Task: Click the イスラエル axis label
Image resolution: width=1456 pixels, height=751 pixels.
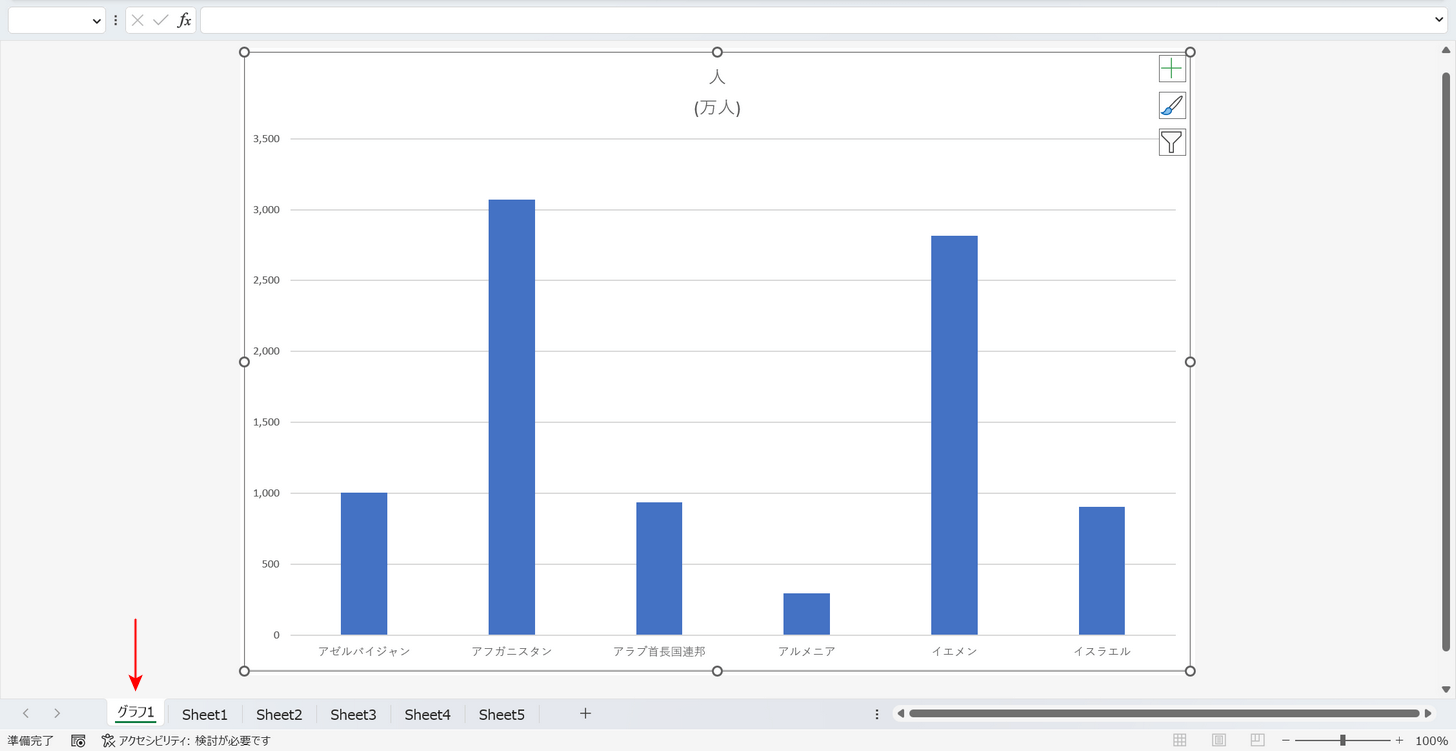Action: pos(1102,651)
